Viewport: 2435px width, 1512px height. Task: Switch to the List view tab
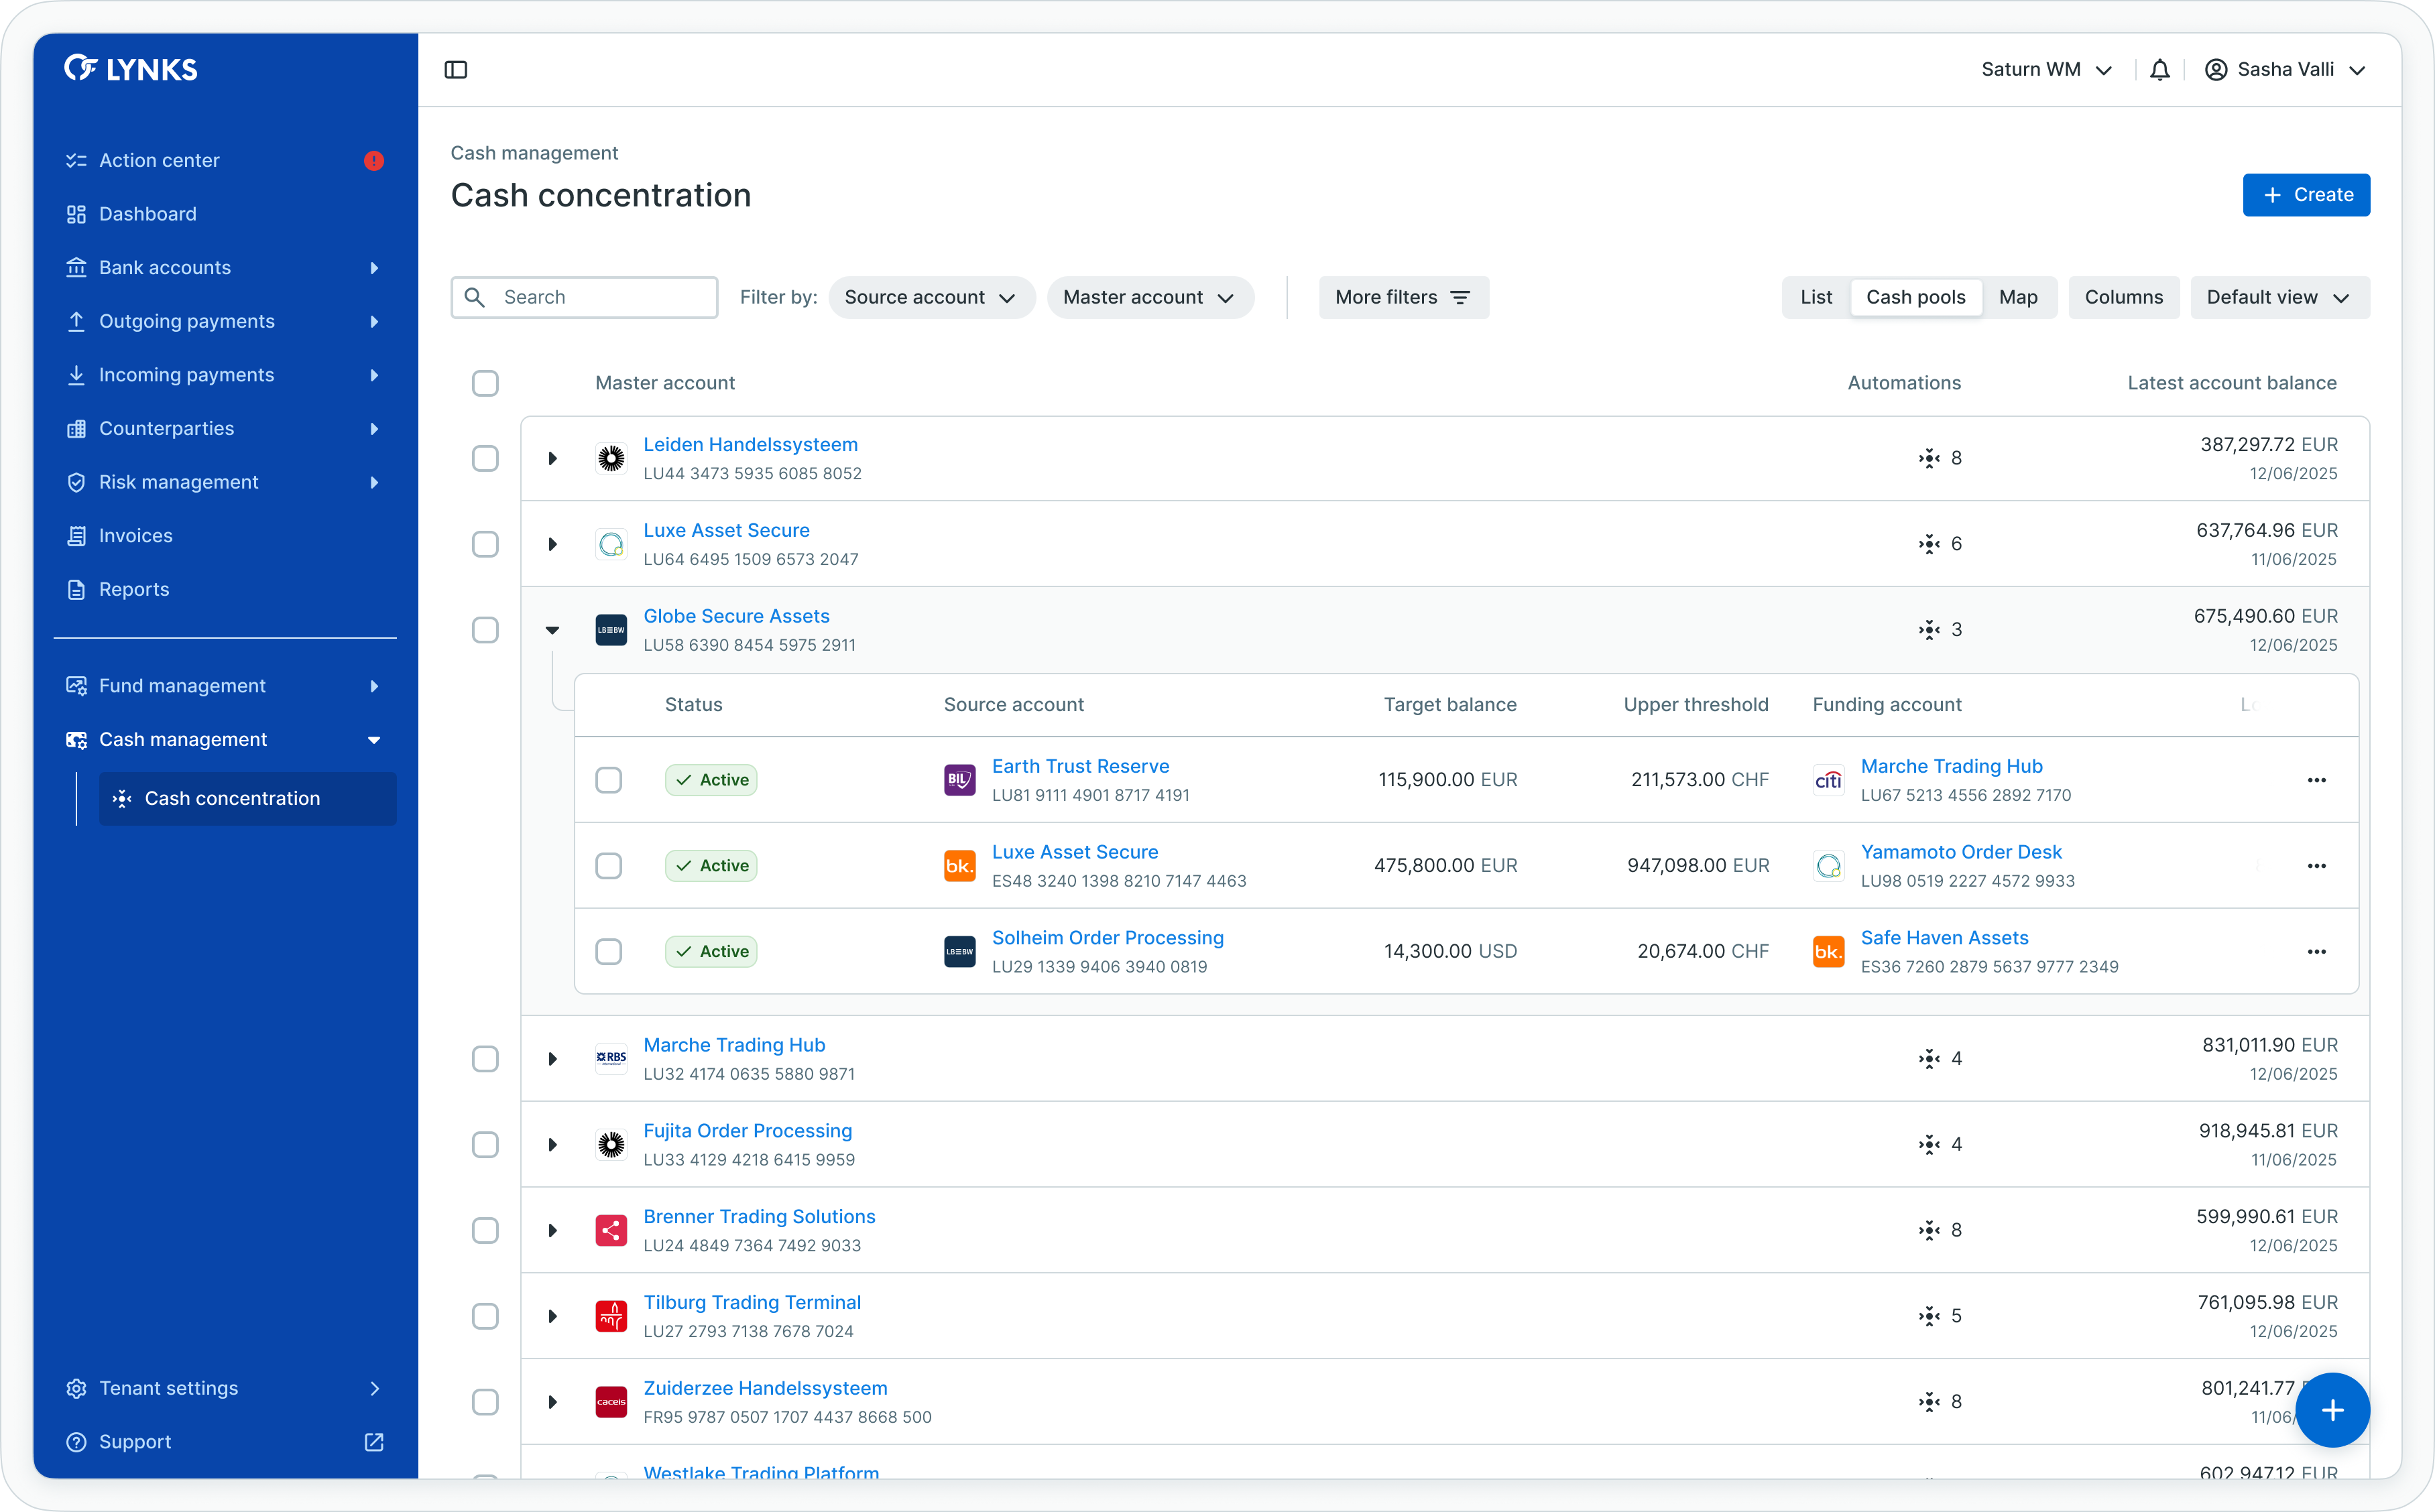pyautogui.click(x=1816, y=298)
